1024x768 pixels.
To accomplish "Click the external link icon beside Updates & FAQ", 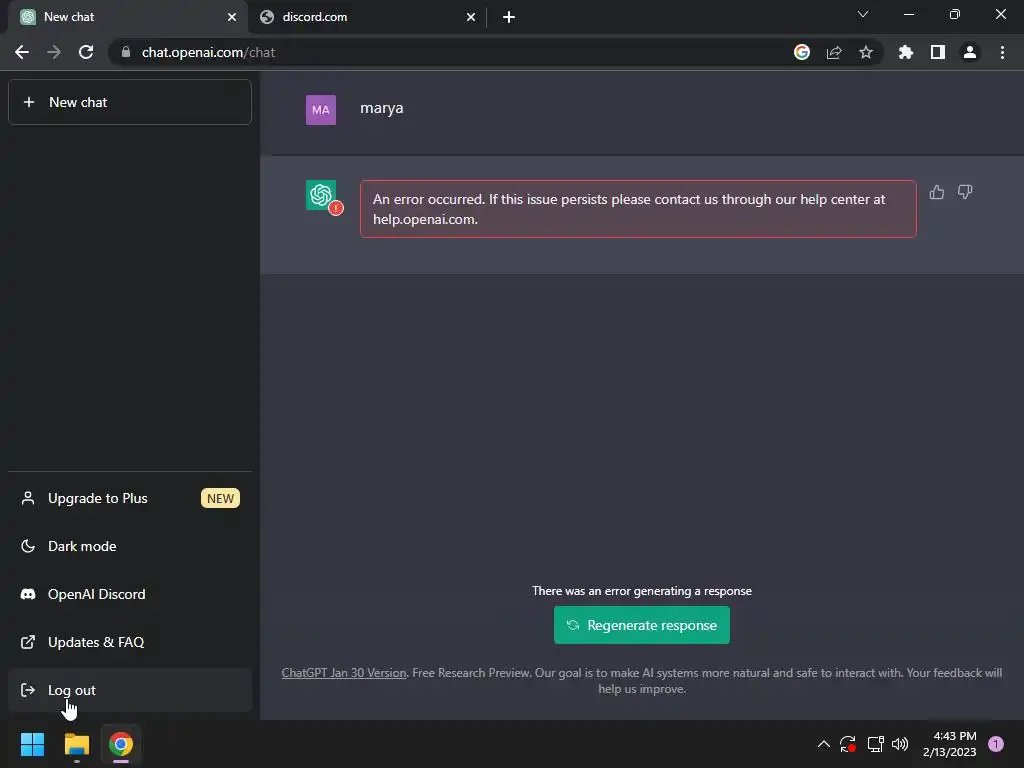I will click(x=28, y=642).
